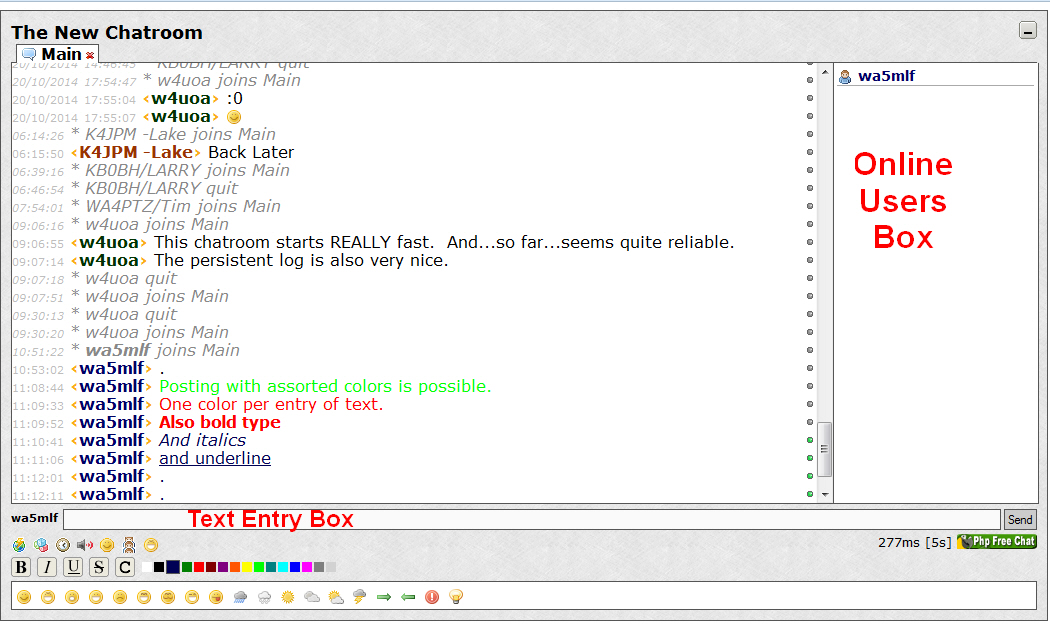Insert the light bulb emoticon

pyautogui.click(x=456, y=597)
